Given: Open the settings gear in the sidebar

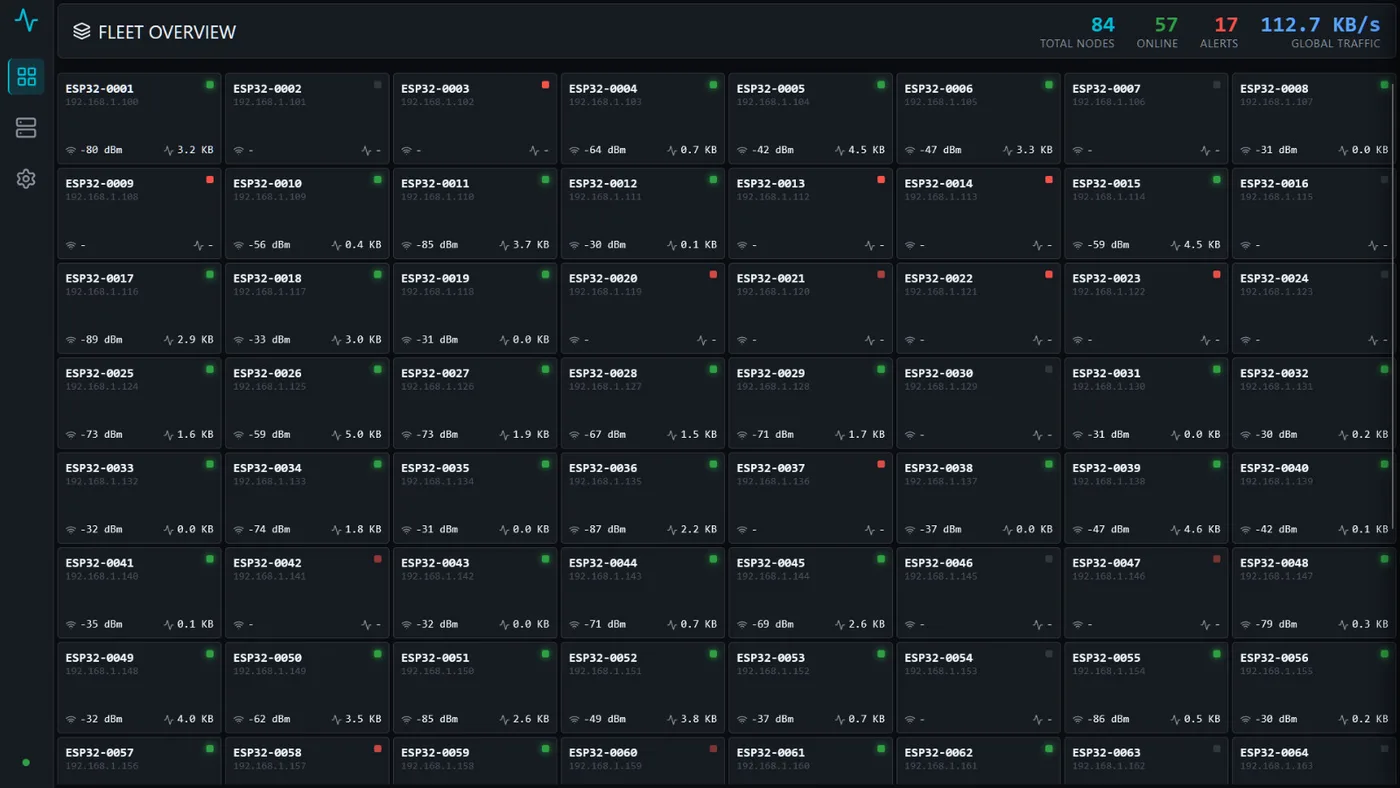Looking at the screenshot, I should (26, 179).
